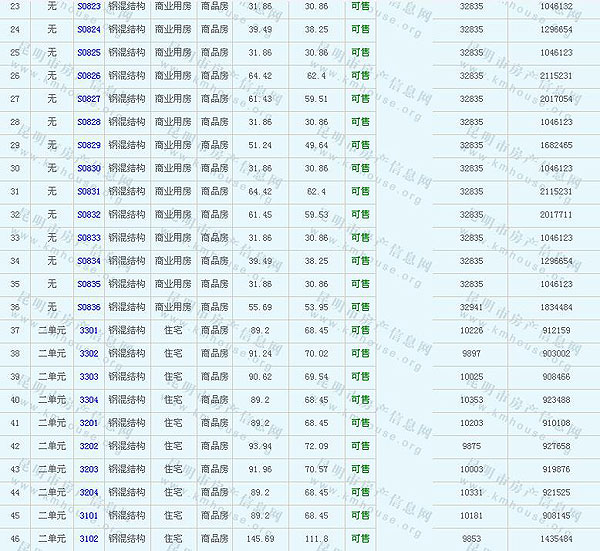Select the total price cell 1834484
This screenshot has height=551, width=600.
click(554, 307)
